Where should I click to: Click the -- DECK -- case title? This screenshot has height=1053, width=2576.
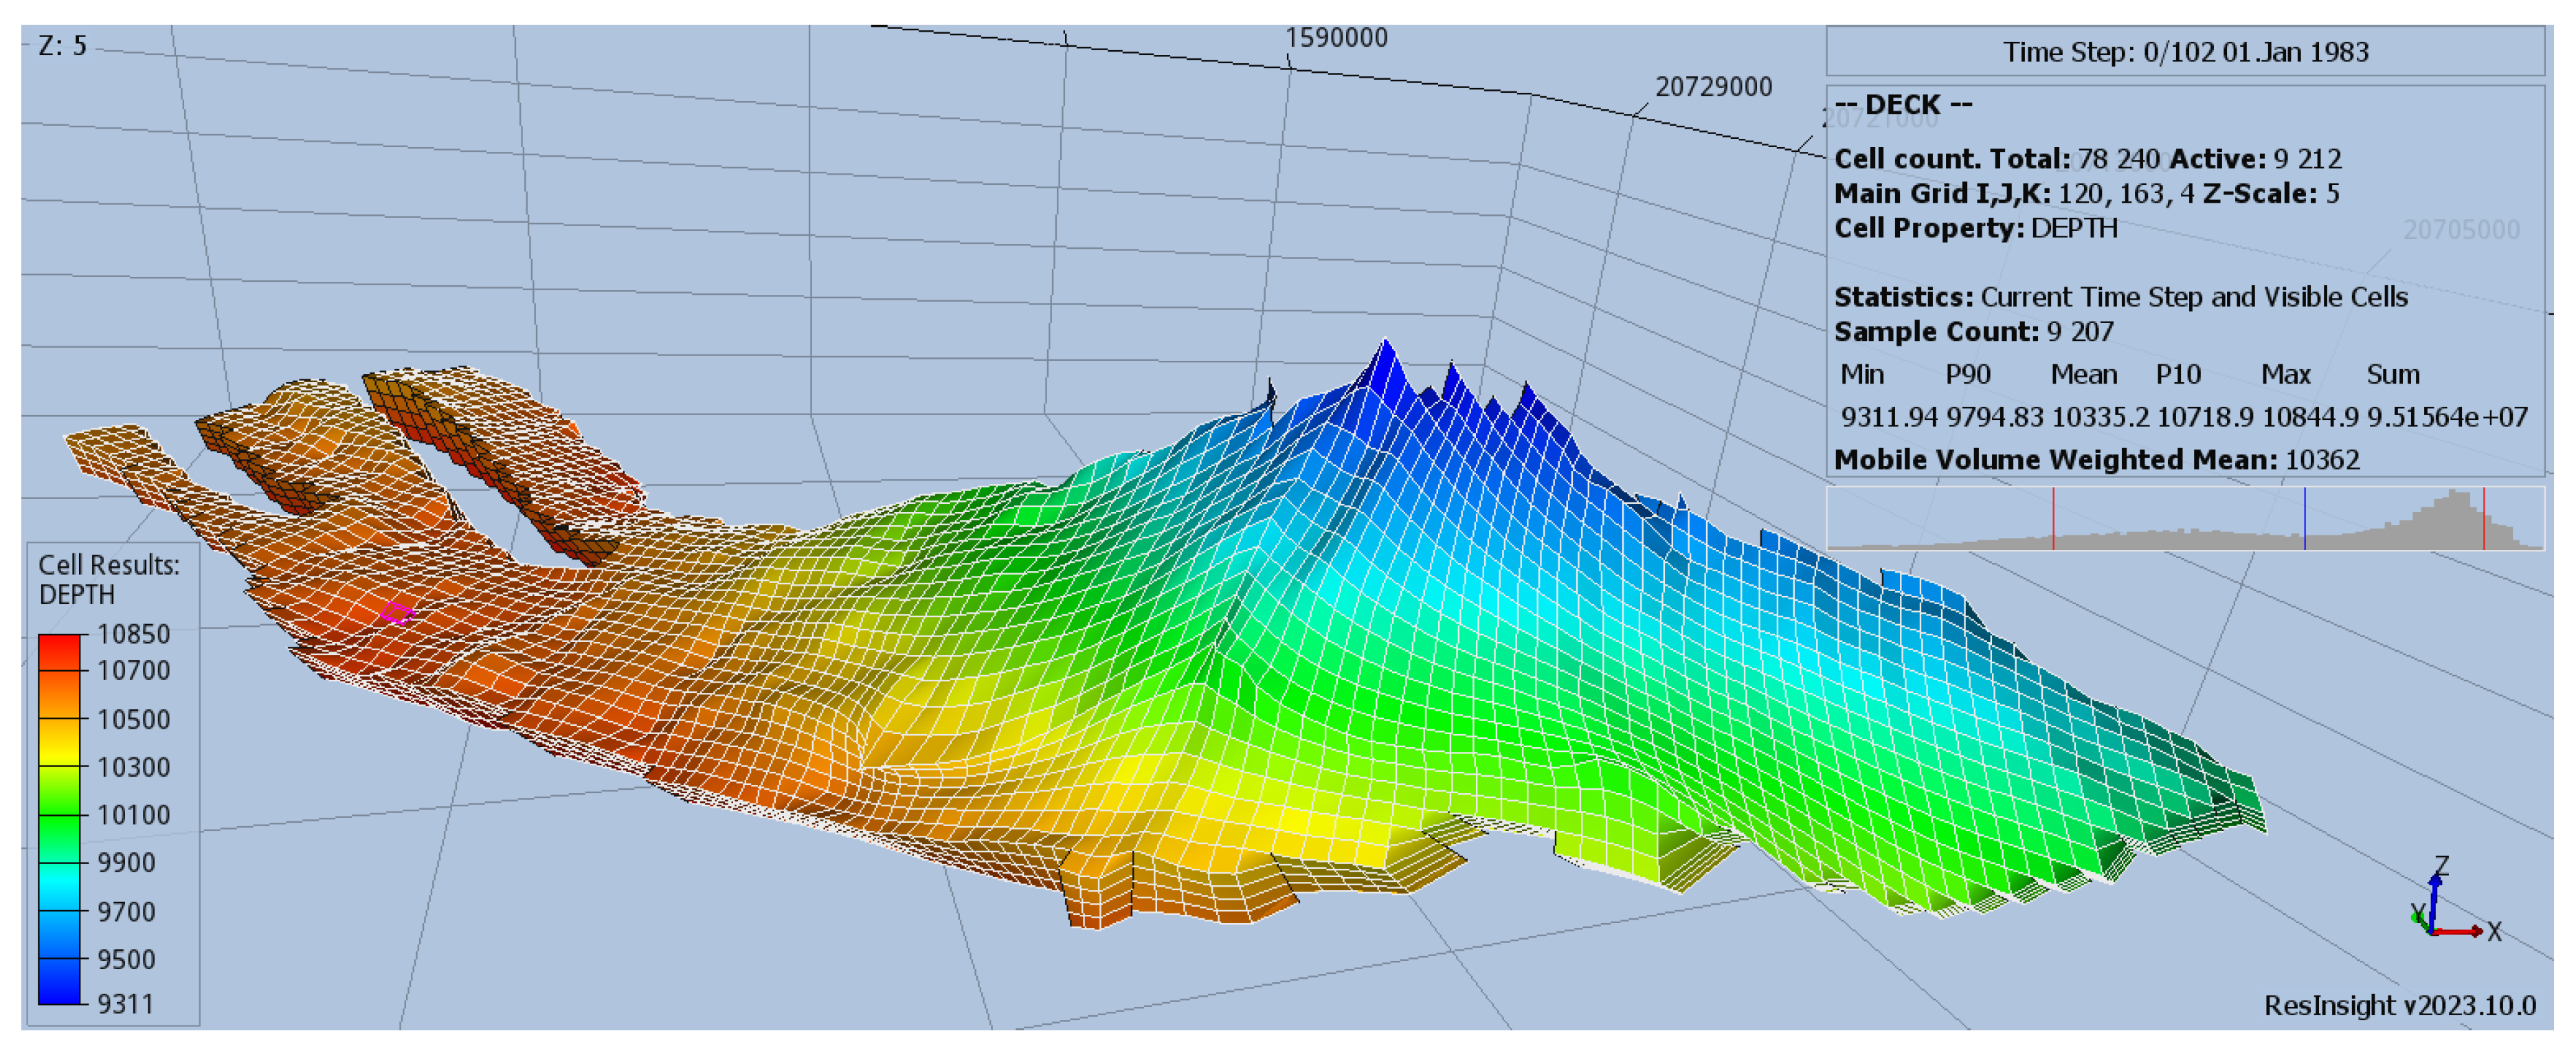click(1903, 105)
